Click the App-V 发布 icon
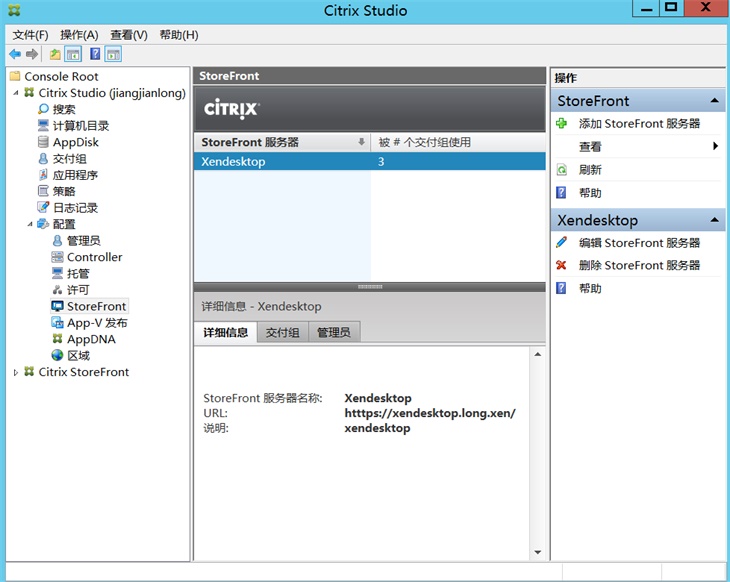The width and height of the screenshot is (730, 582). (x=57, y=322)
